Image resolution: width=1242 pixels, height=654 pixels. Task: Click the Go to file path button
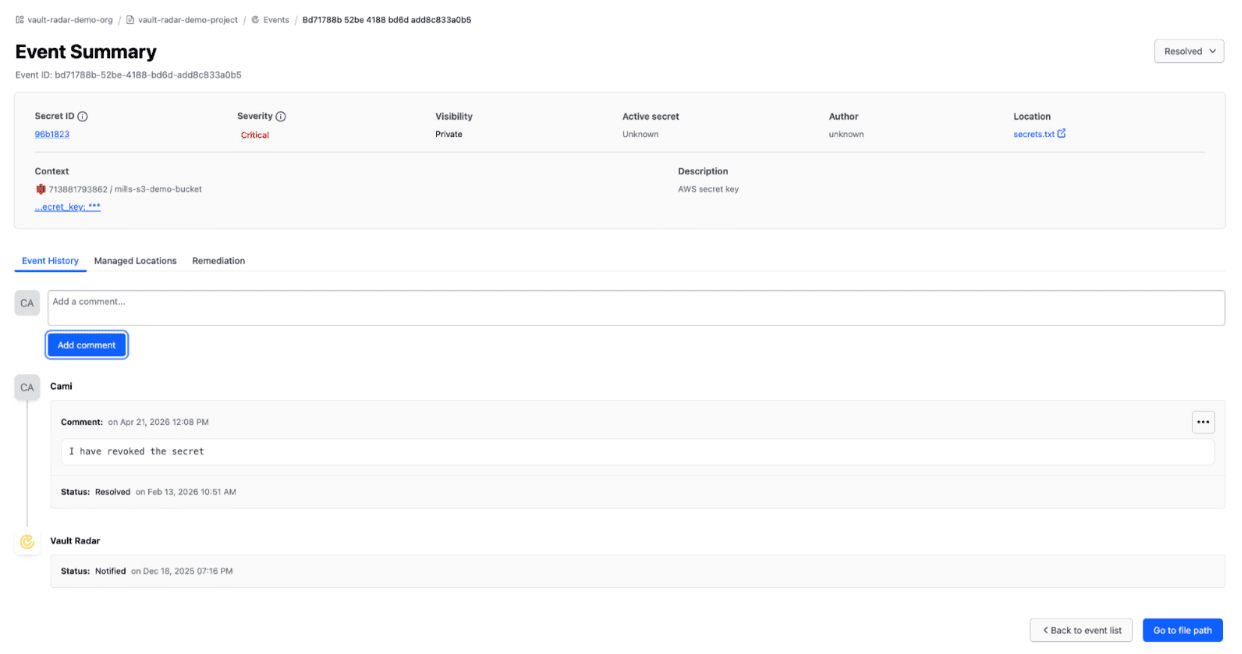pyautogui.click(x=1182, y=630)
